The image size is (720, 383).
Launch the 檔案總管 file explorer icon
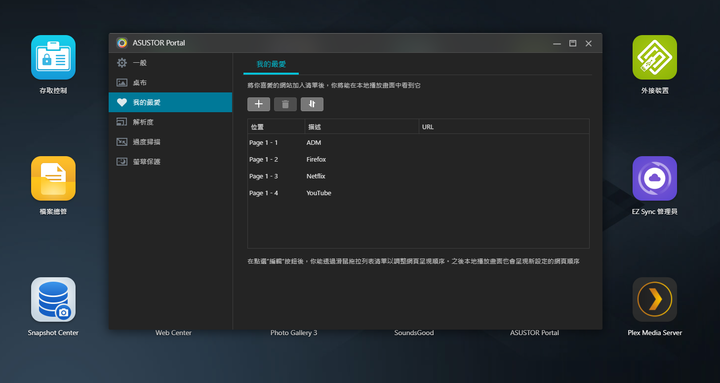point(53,178)
